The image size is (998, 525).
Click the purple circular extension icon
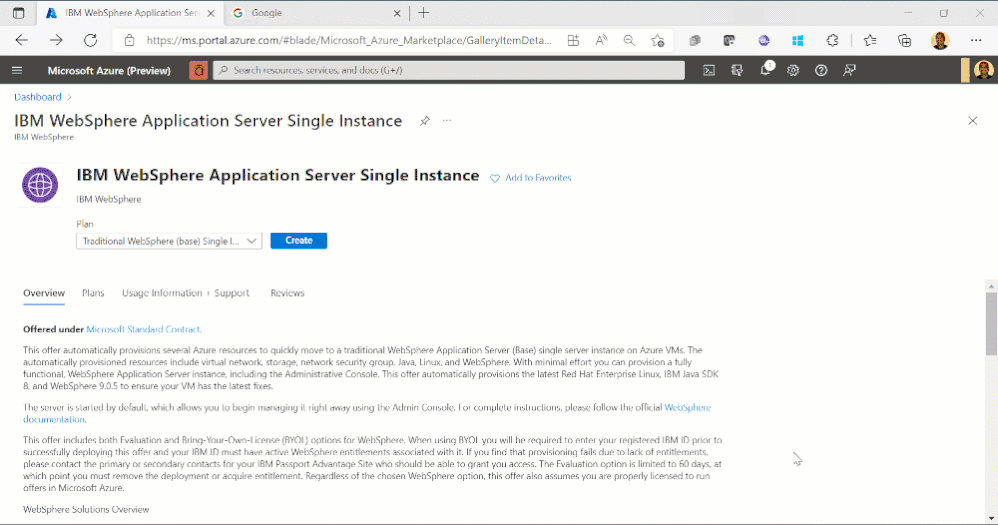click(x=764, y=40)
